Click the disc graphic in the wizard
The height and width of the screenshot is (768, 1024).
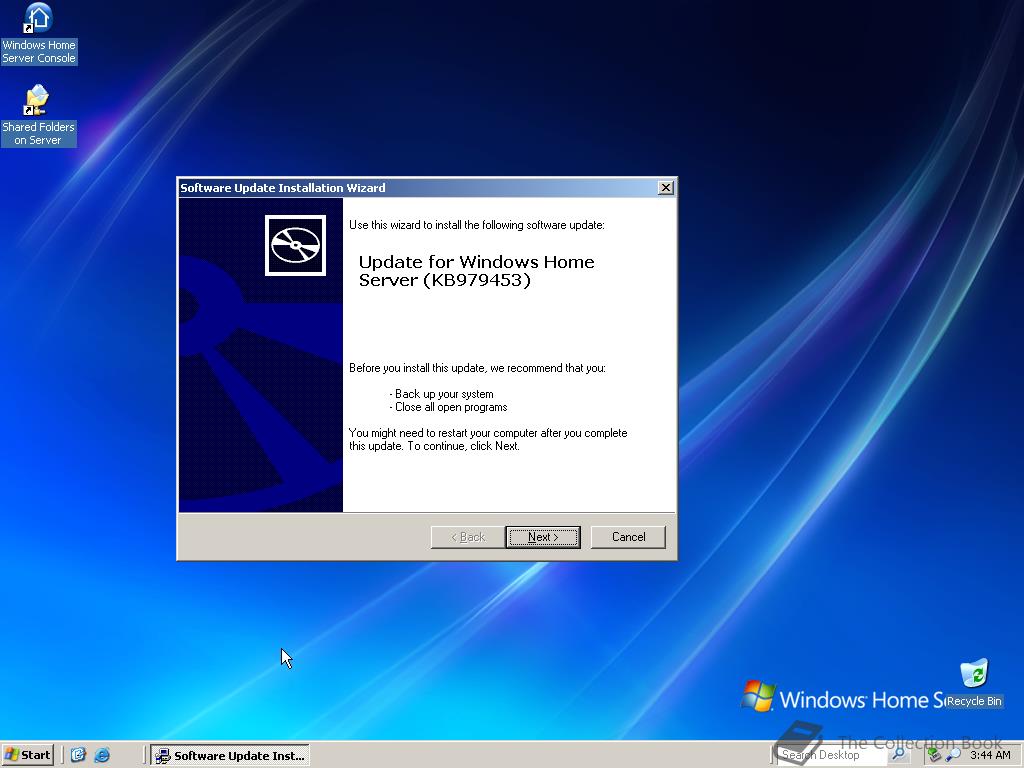(295, 244)
